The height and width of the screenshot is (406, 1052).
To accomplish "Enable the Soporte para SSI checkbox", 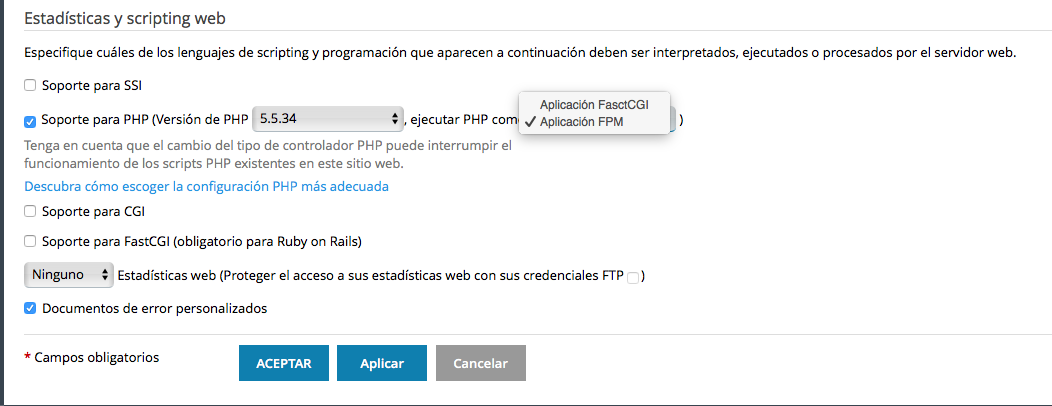I will coord(30,86).
